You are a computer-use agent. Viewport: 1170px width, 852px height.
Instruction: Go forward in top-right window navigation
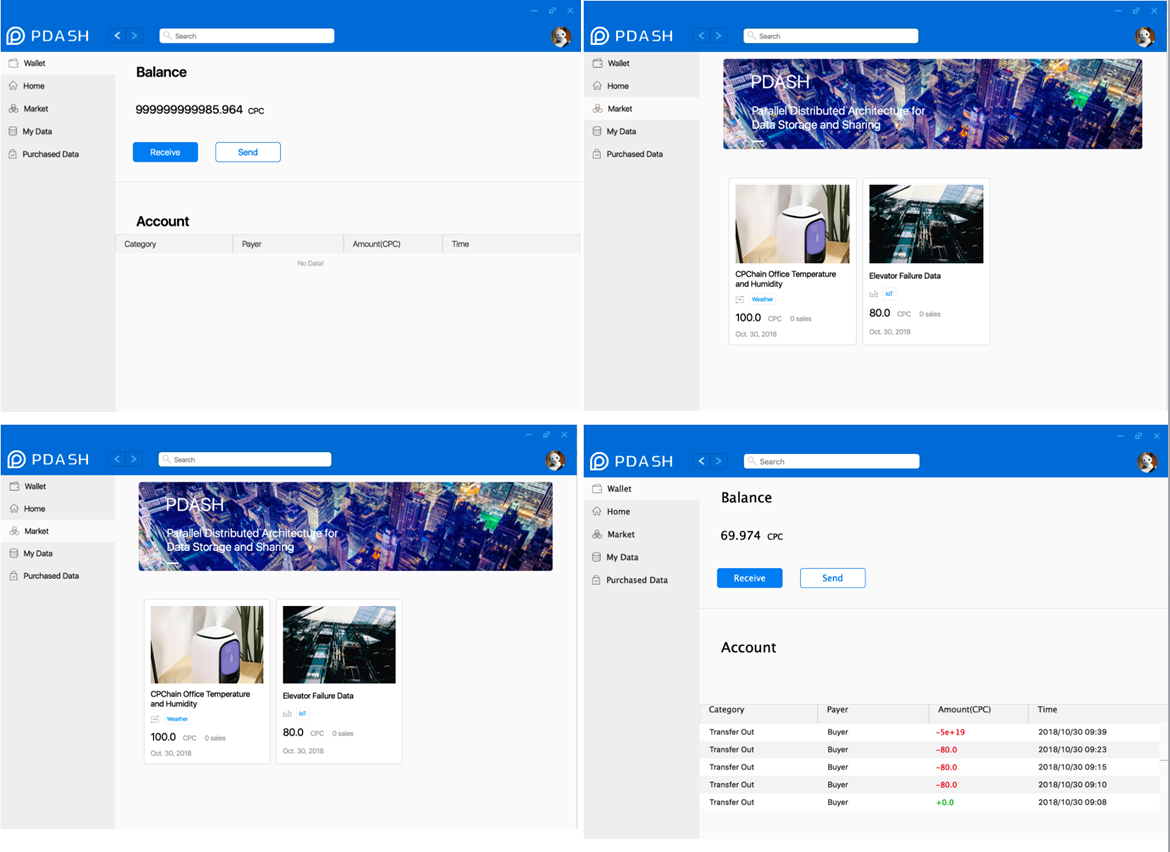click(719, 35)
